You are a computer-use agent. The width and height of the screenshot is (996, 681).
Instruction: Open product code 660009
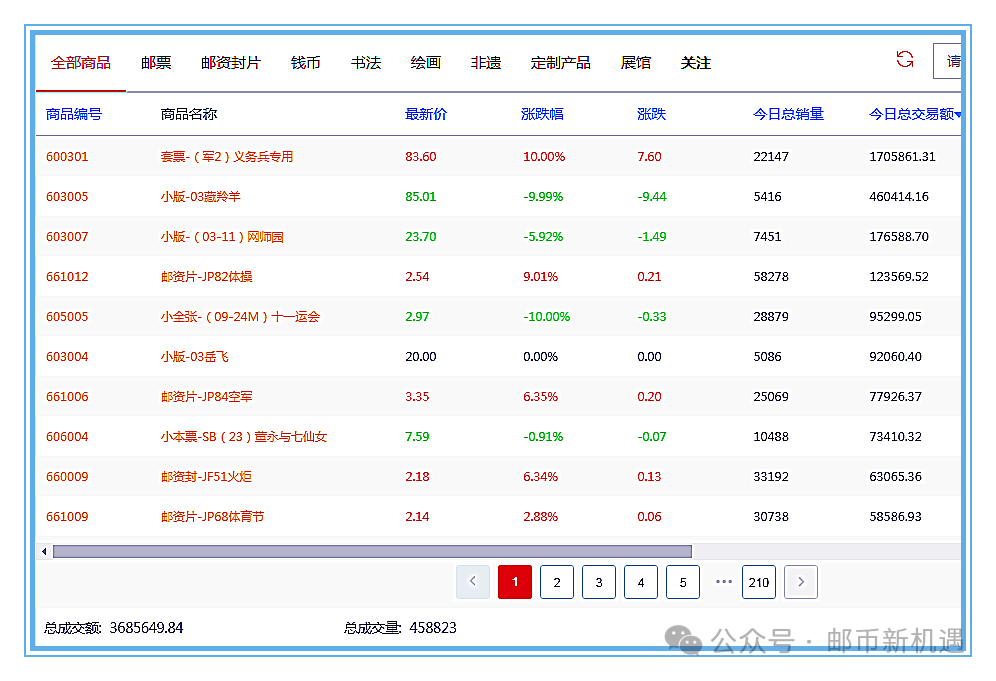67,477
